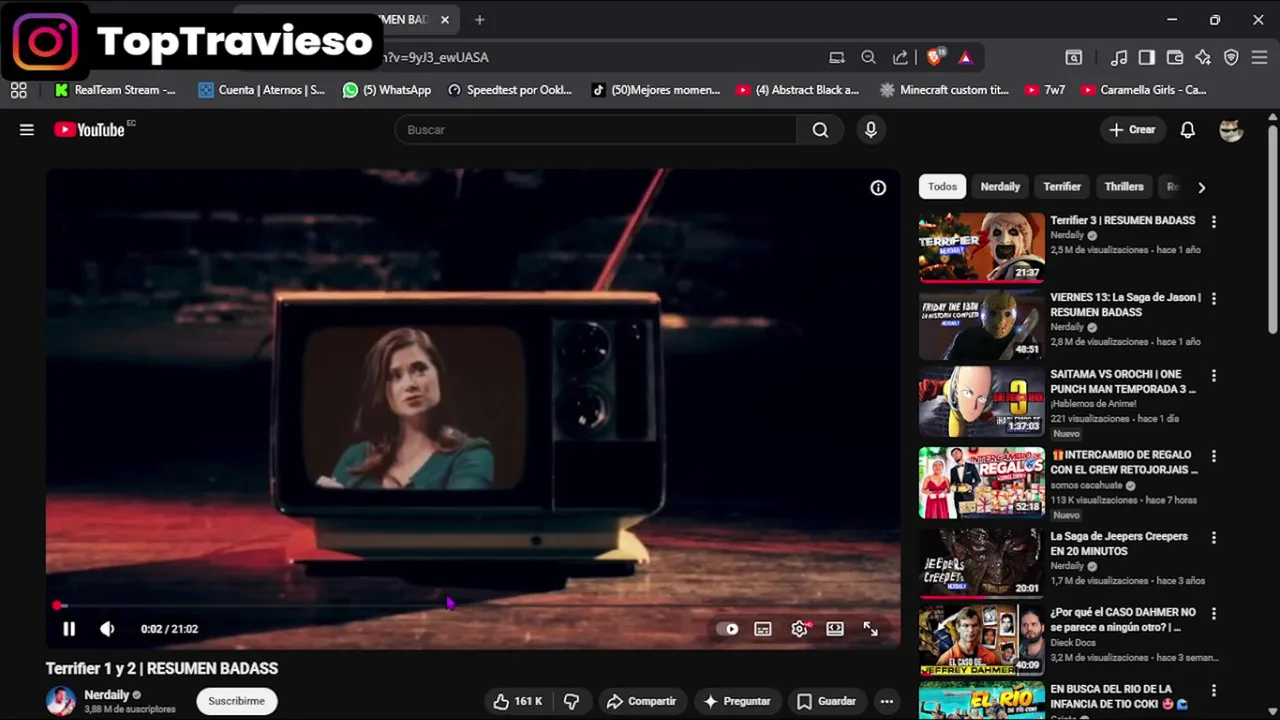The width and height of the screenshot is (1280, 720).
Task: Open the account avatar menu
Action: pos(1231,130)
